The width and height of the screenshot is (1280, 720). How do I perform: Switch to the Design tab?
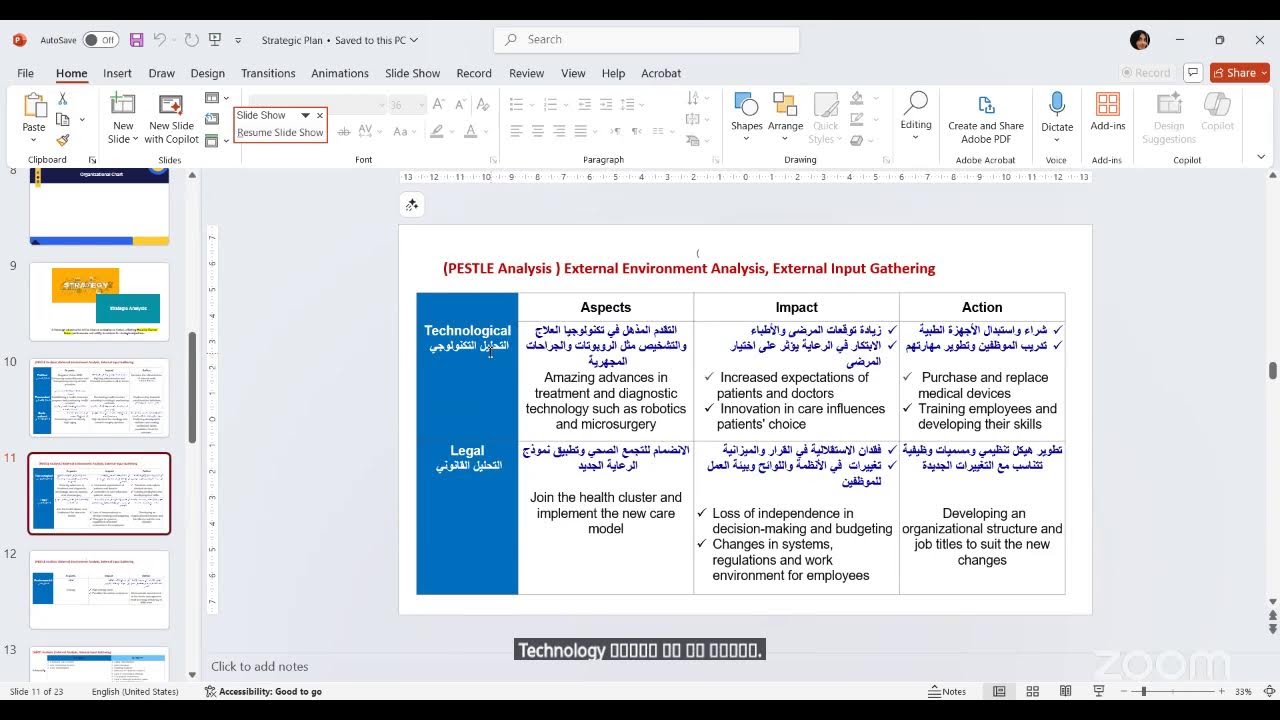[207, 73]
